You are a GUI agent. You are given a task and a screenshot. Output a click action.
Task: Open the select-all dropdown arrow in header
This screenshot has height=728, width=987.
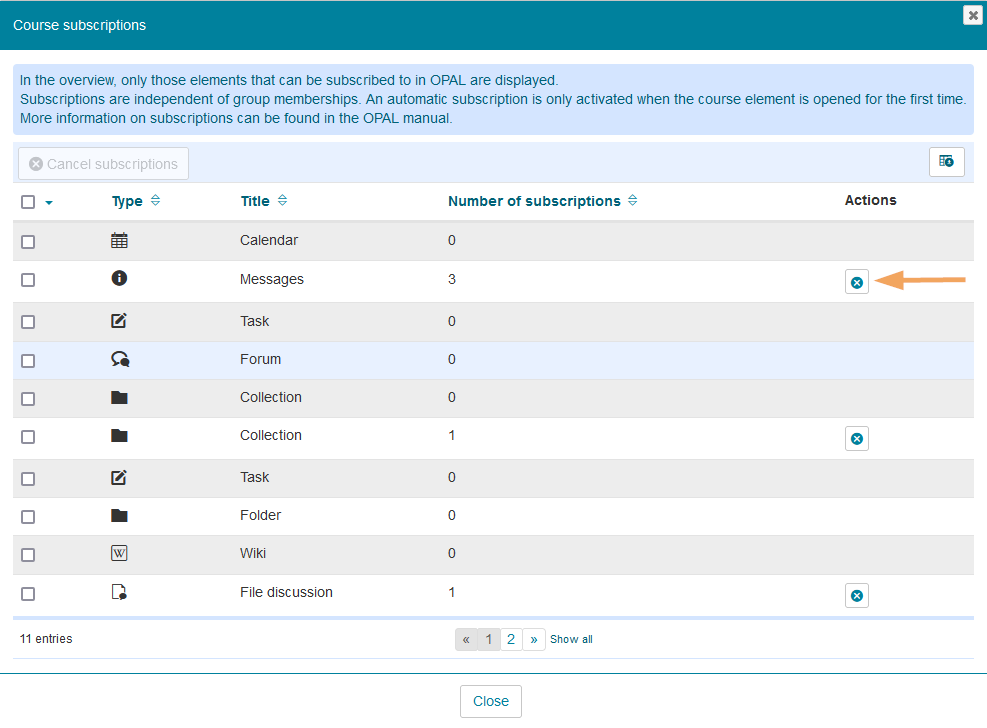pos(49,203)
